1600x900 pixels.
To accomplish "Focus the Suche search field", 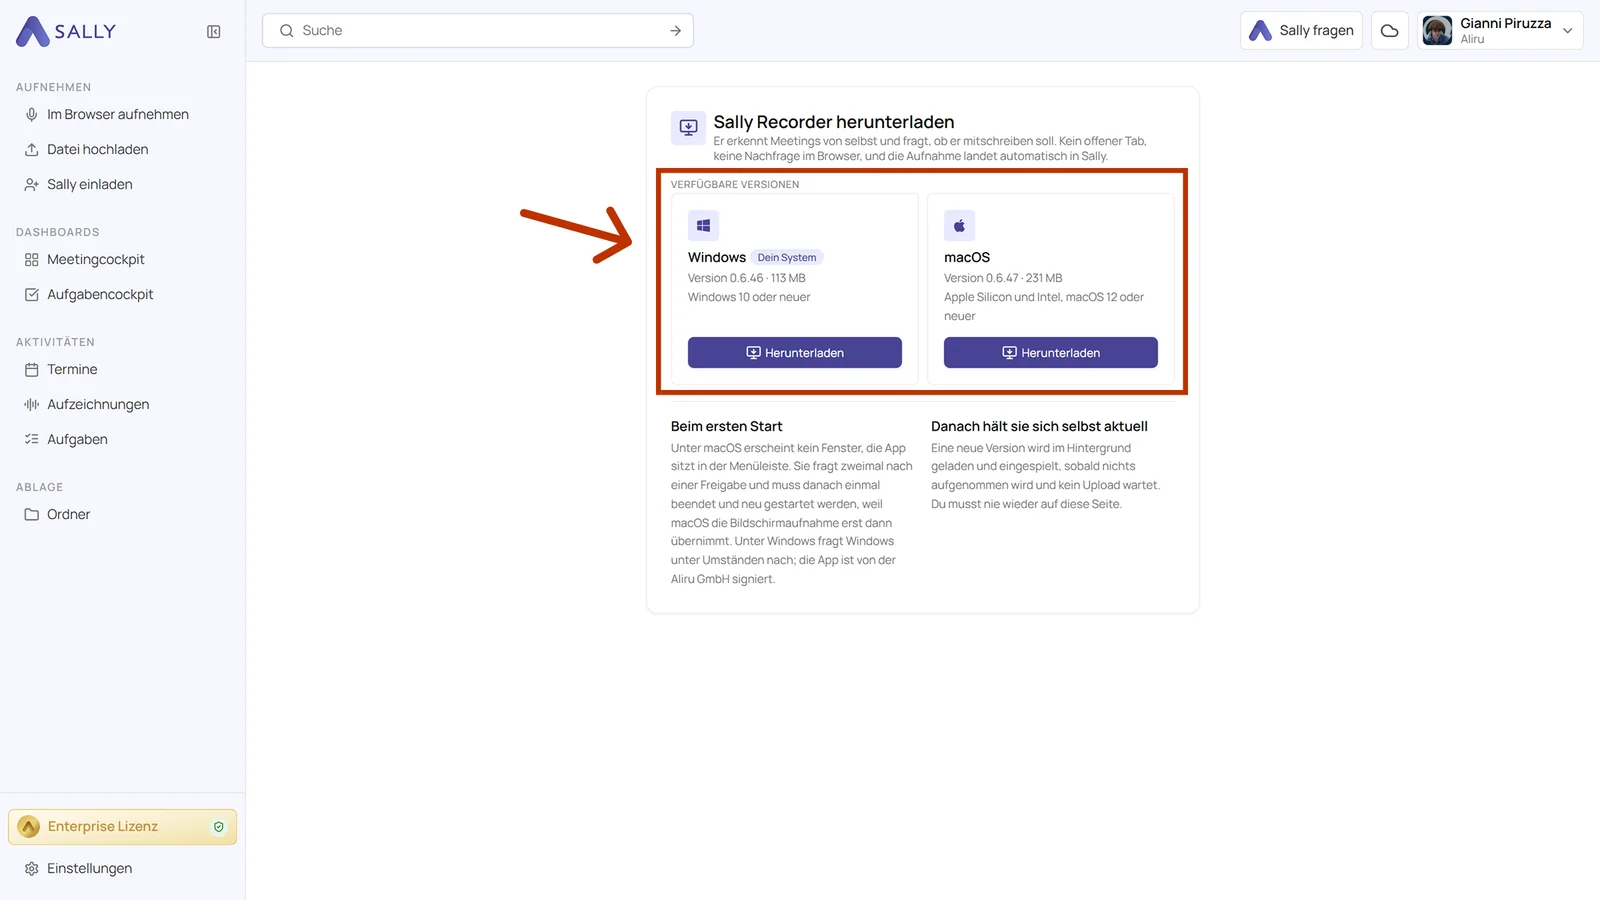I will 478,31.
